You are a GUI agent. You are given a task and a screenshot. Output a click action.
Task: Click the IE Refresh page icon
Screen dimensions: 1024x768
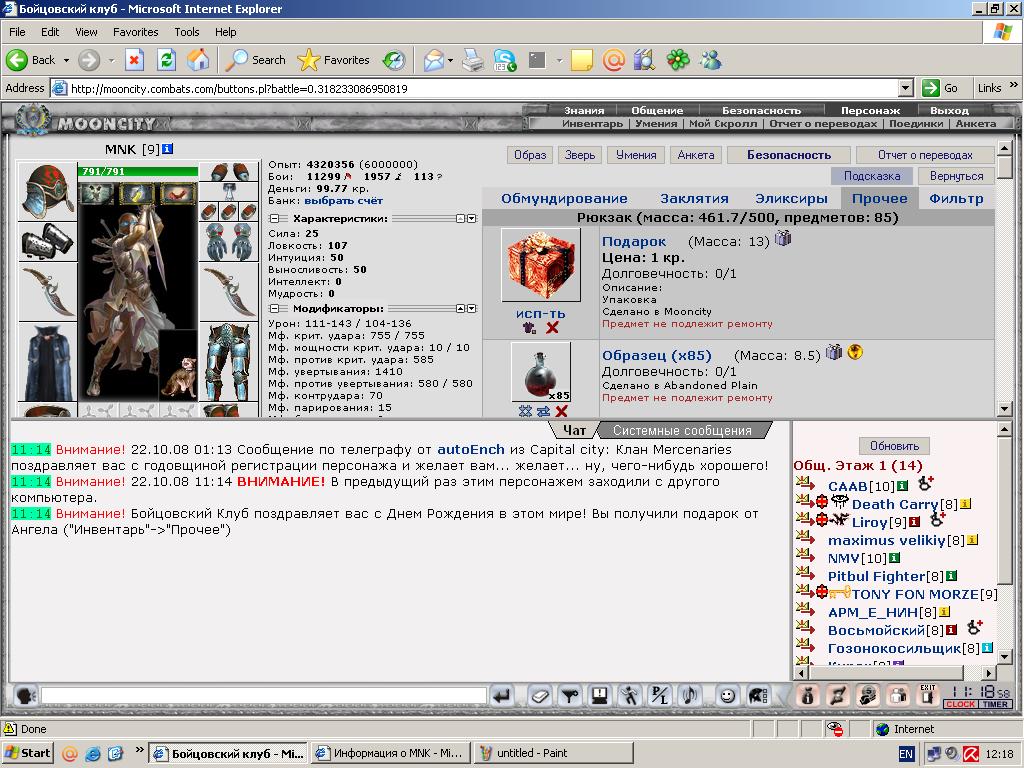pos(167,60)
